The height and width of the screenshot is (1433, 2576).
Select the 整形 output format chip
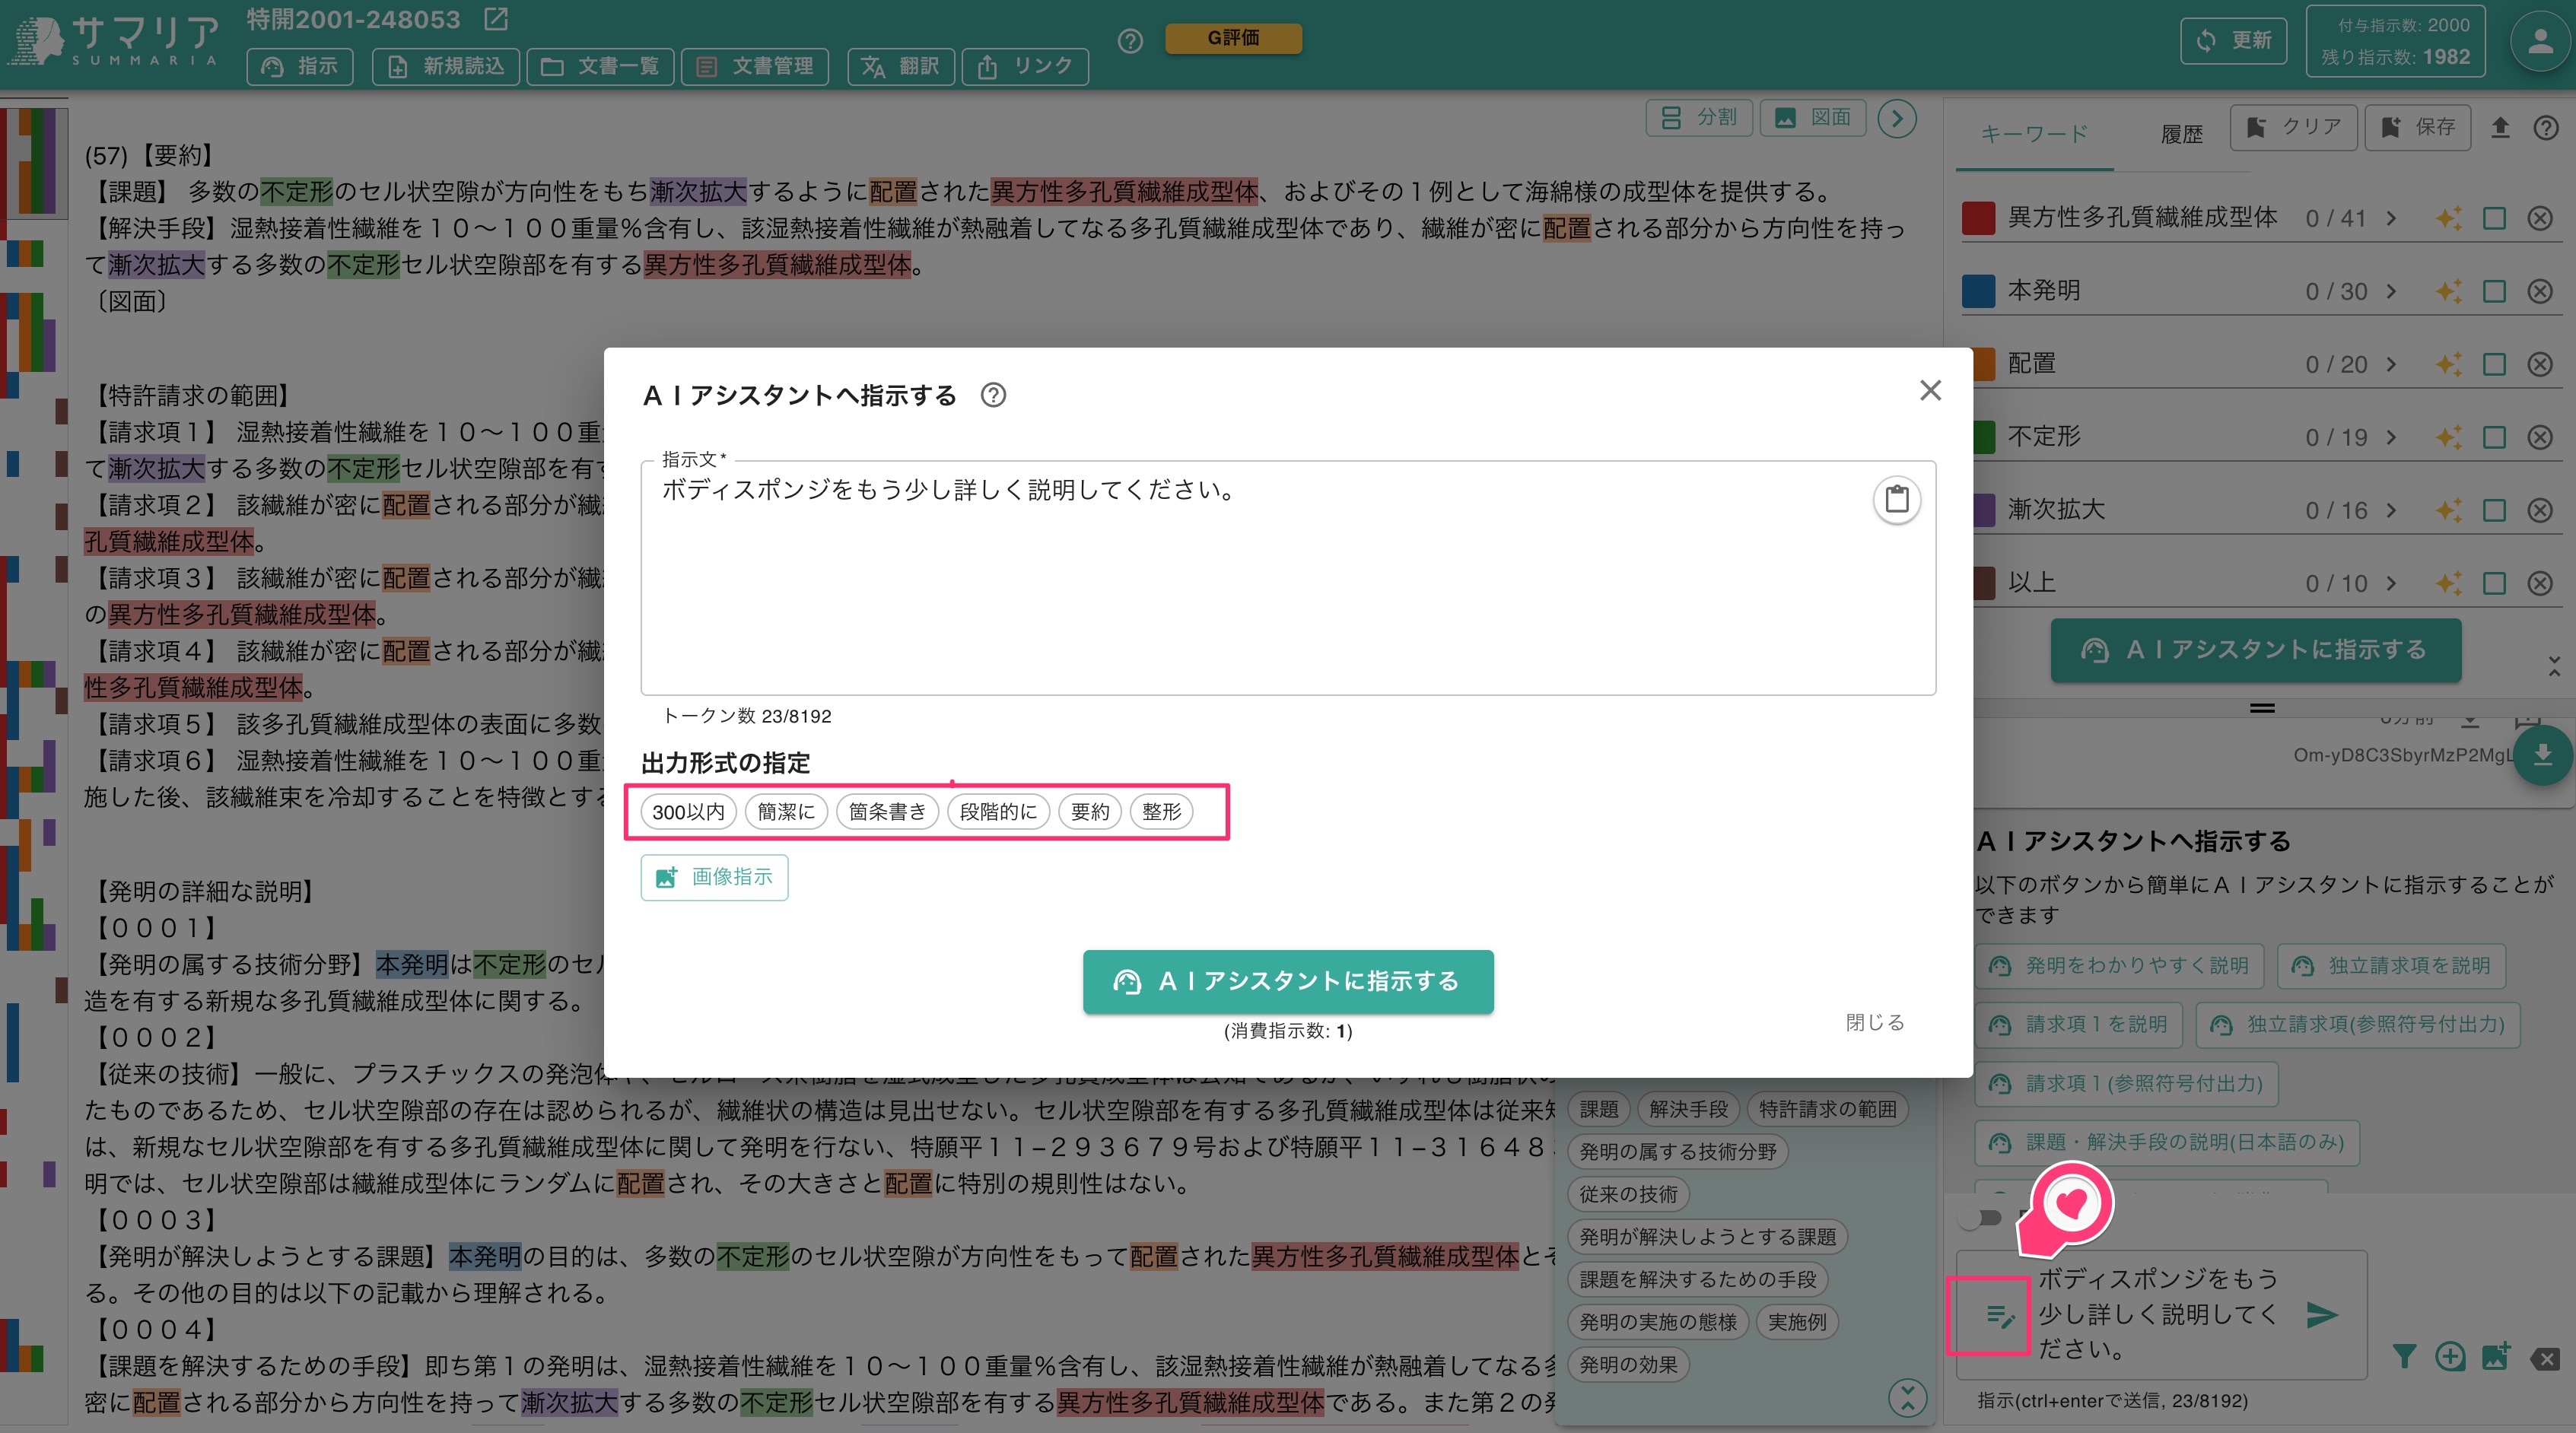point(1161,811)
